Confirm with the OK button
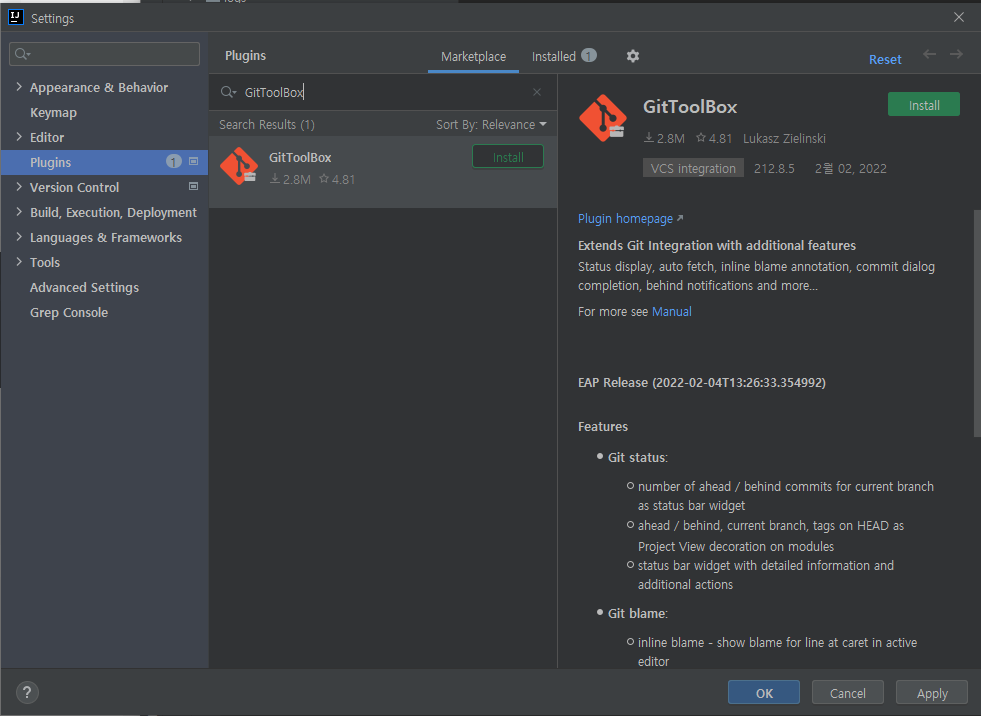 pyautogui.click(x=764, y=693)
